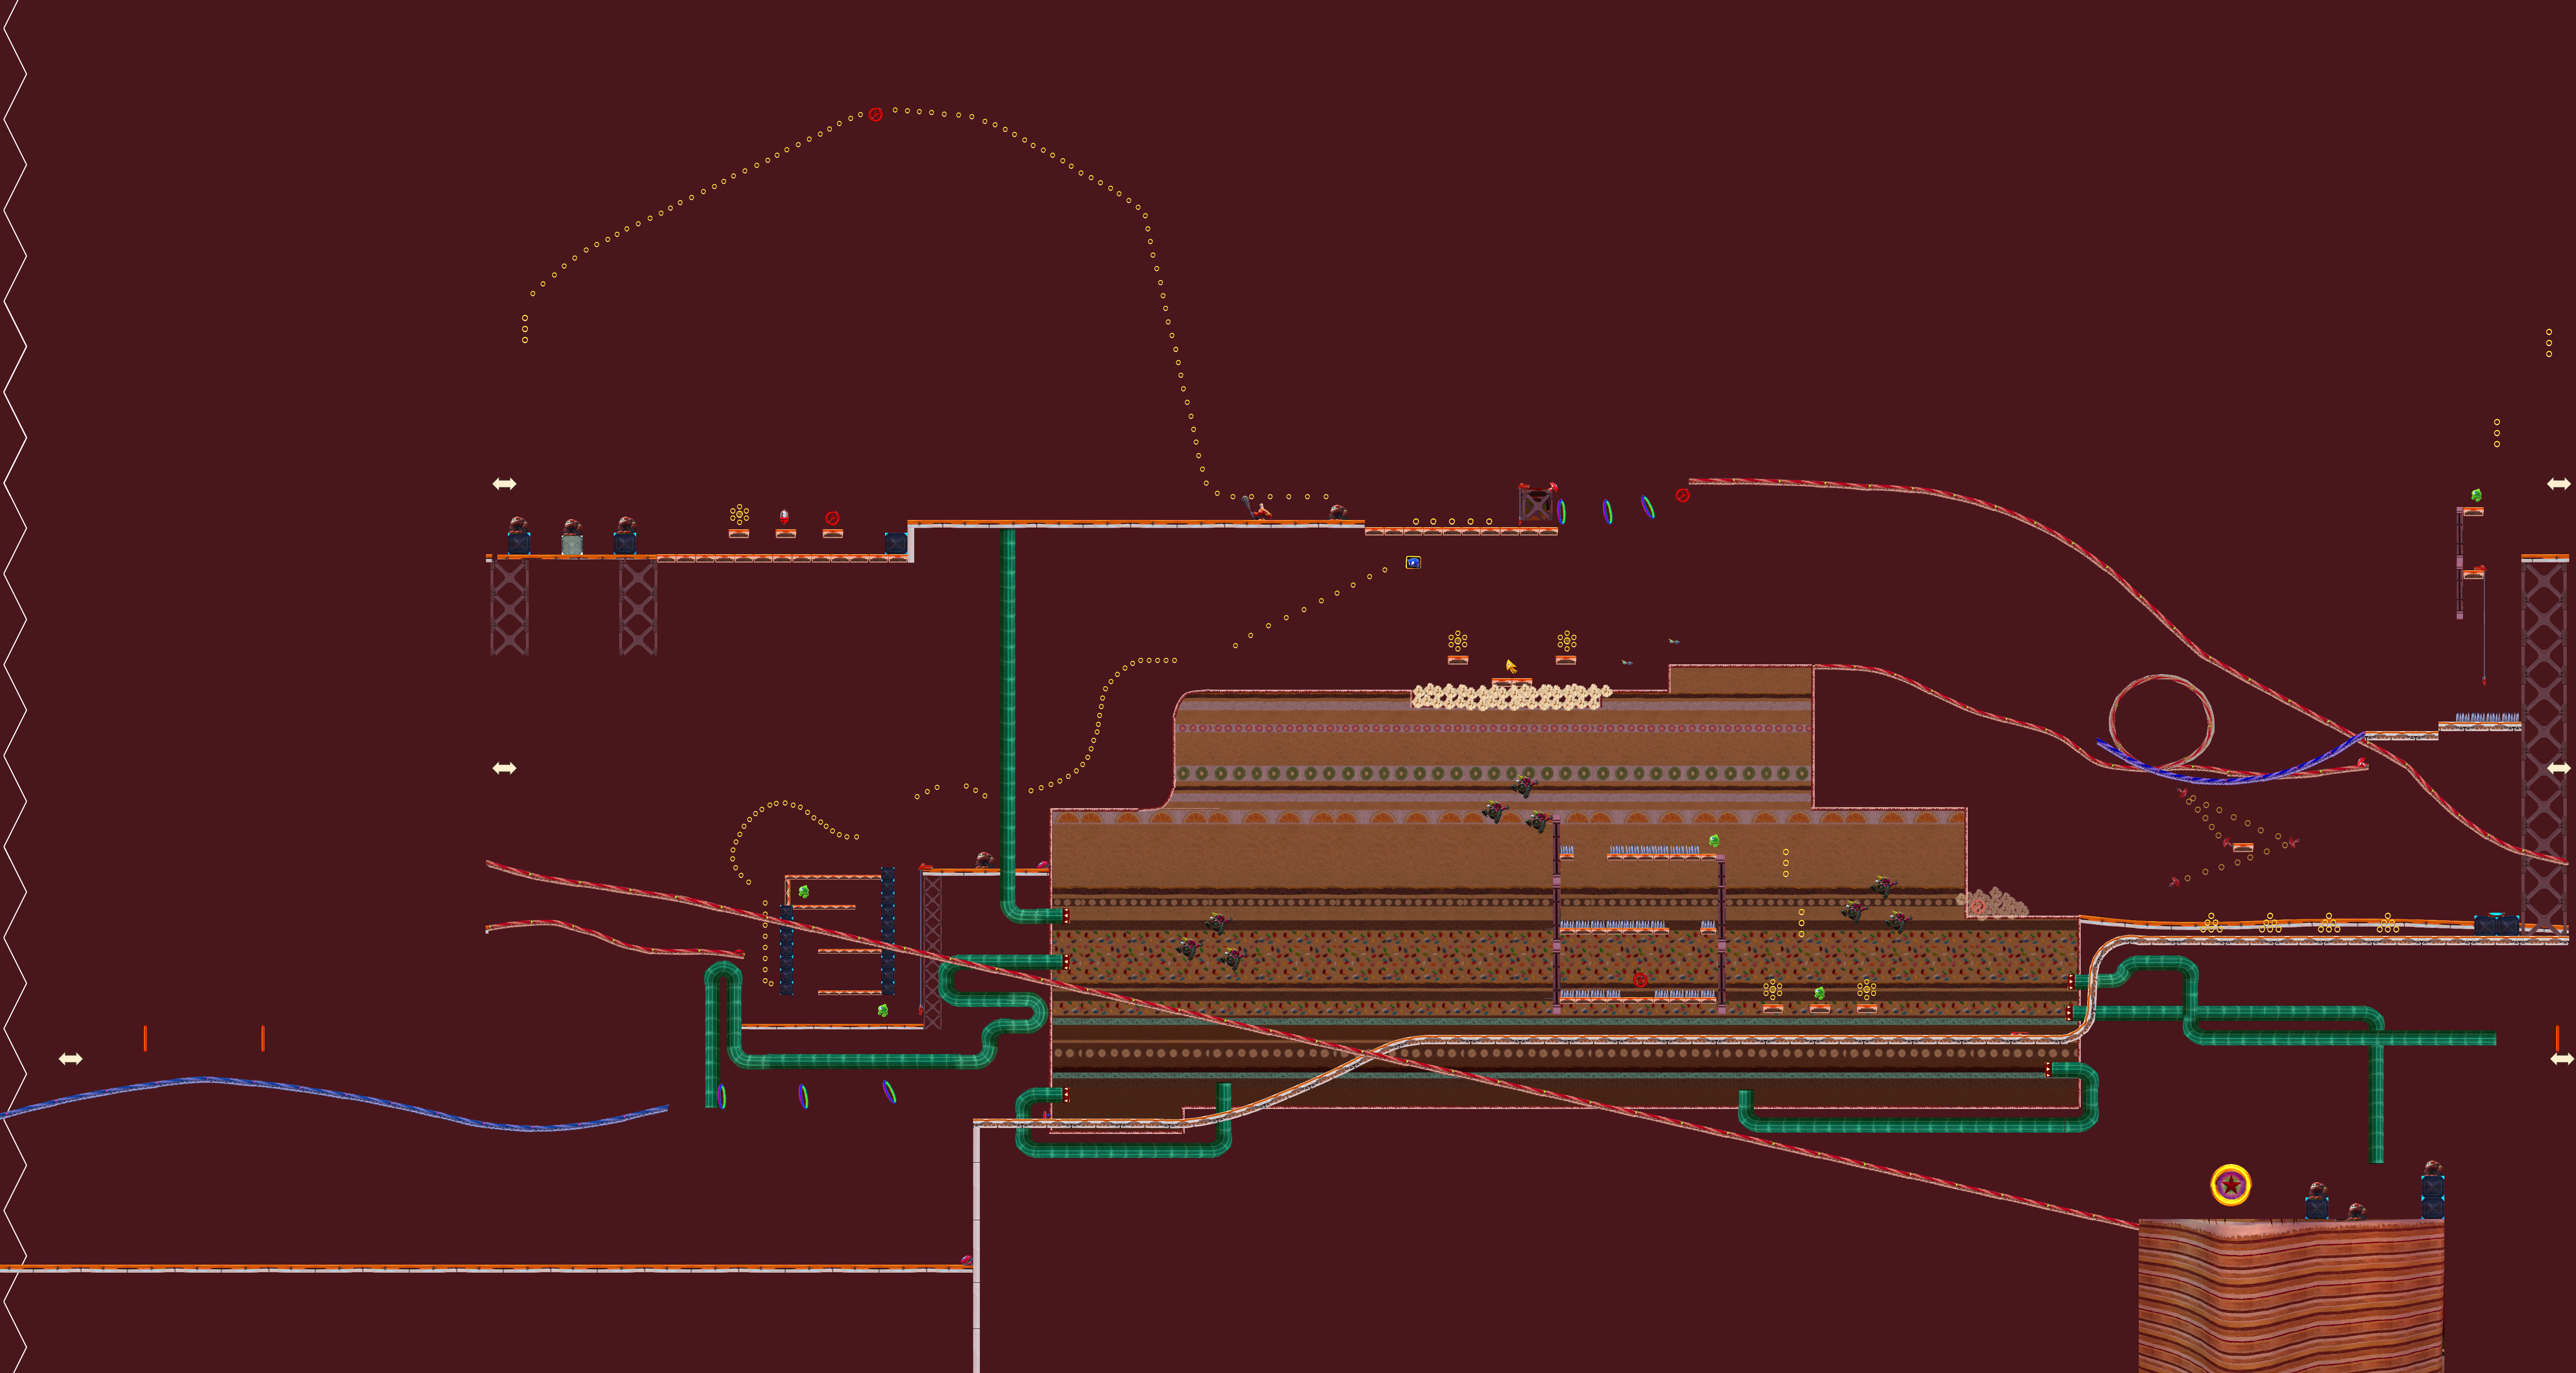Click robot on upper walkway right of crab

(1338, 512)
